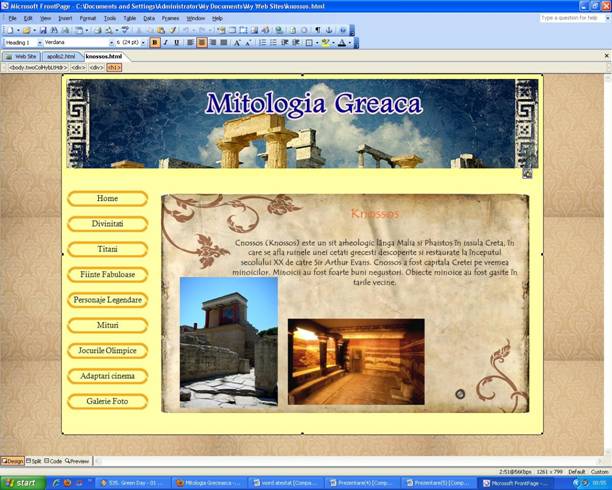Toggle Italic formatting

165,43
